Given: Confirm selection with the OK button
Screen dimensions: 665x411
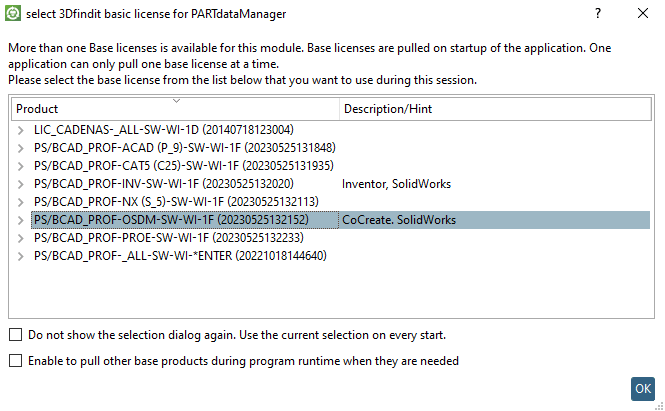Looking at the screenshot, I should click(x=643, y=389).
